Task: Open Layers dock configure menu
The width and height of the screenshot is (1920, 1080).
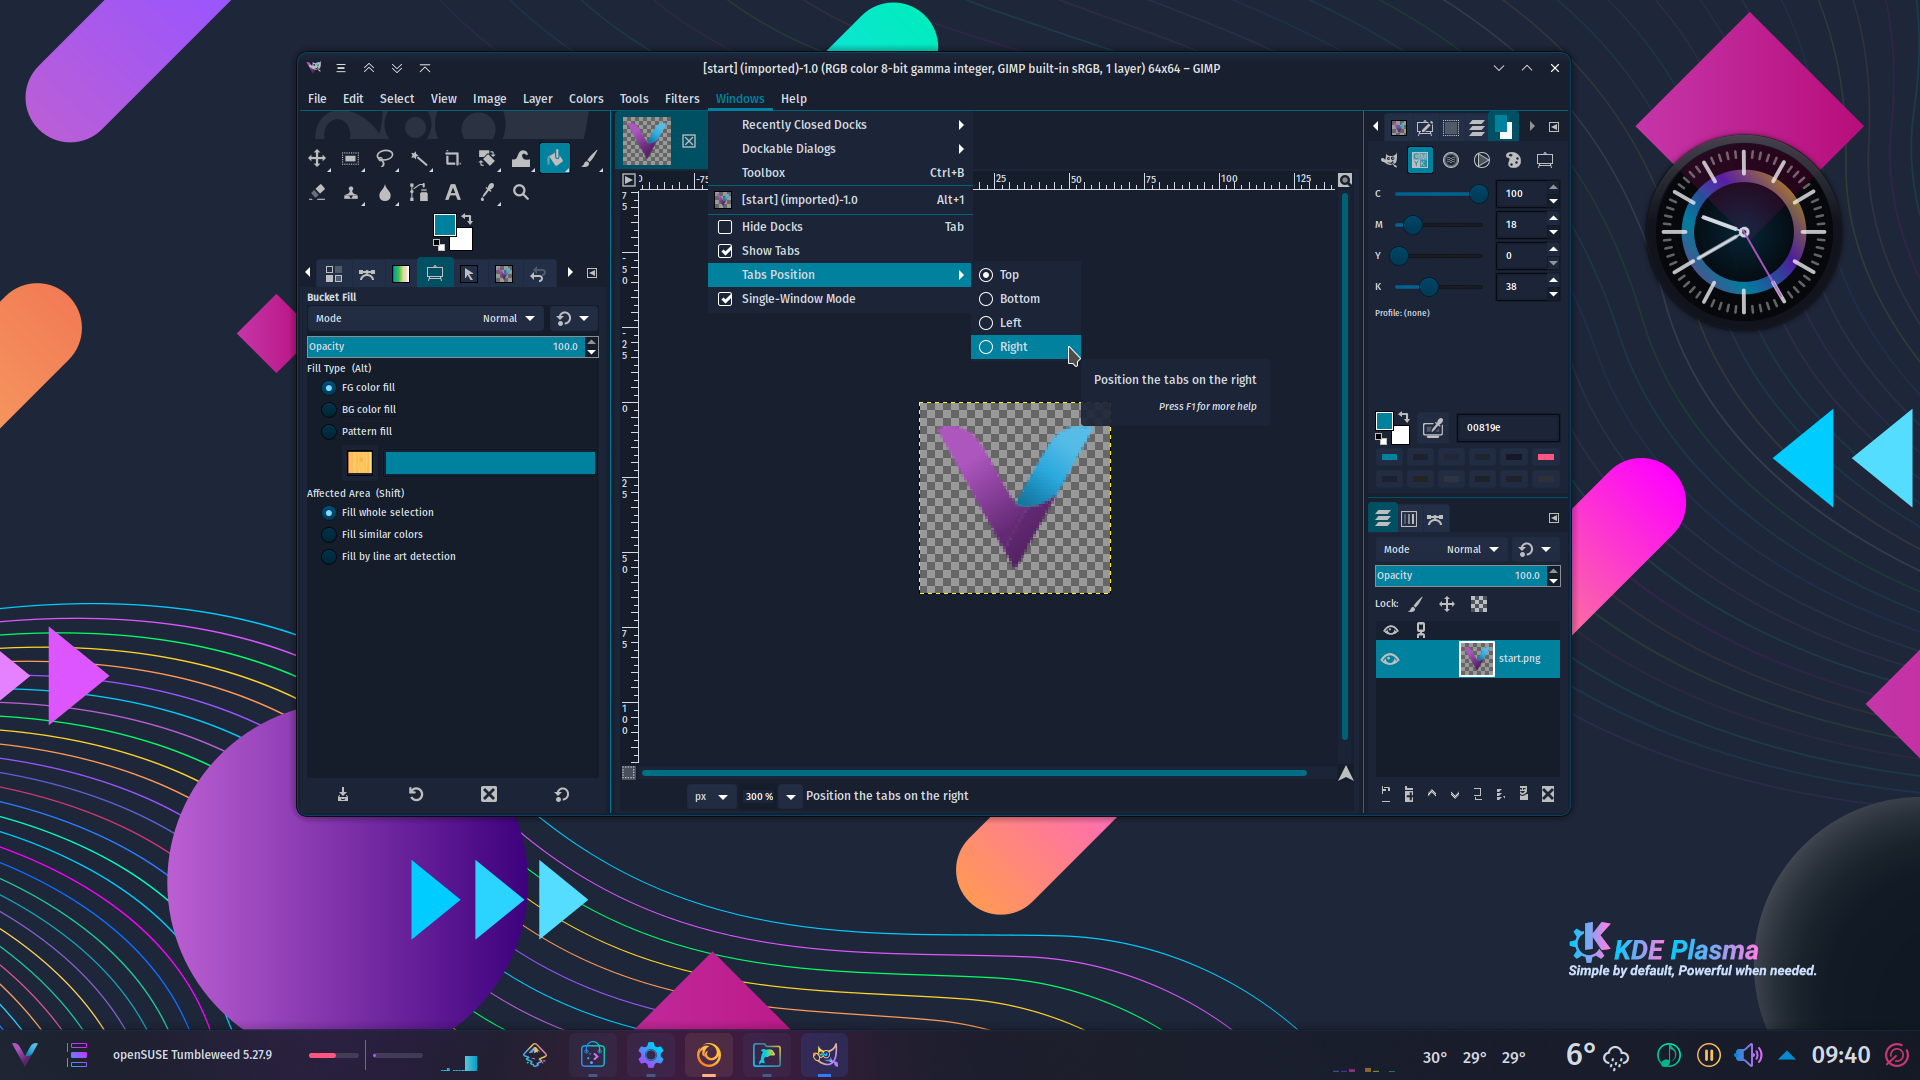Action: (1554, 518)
